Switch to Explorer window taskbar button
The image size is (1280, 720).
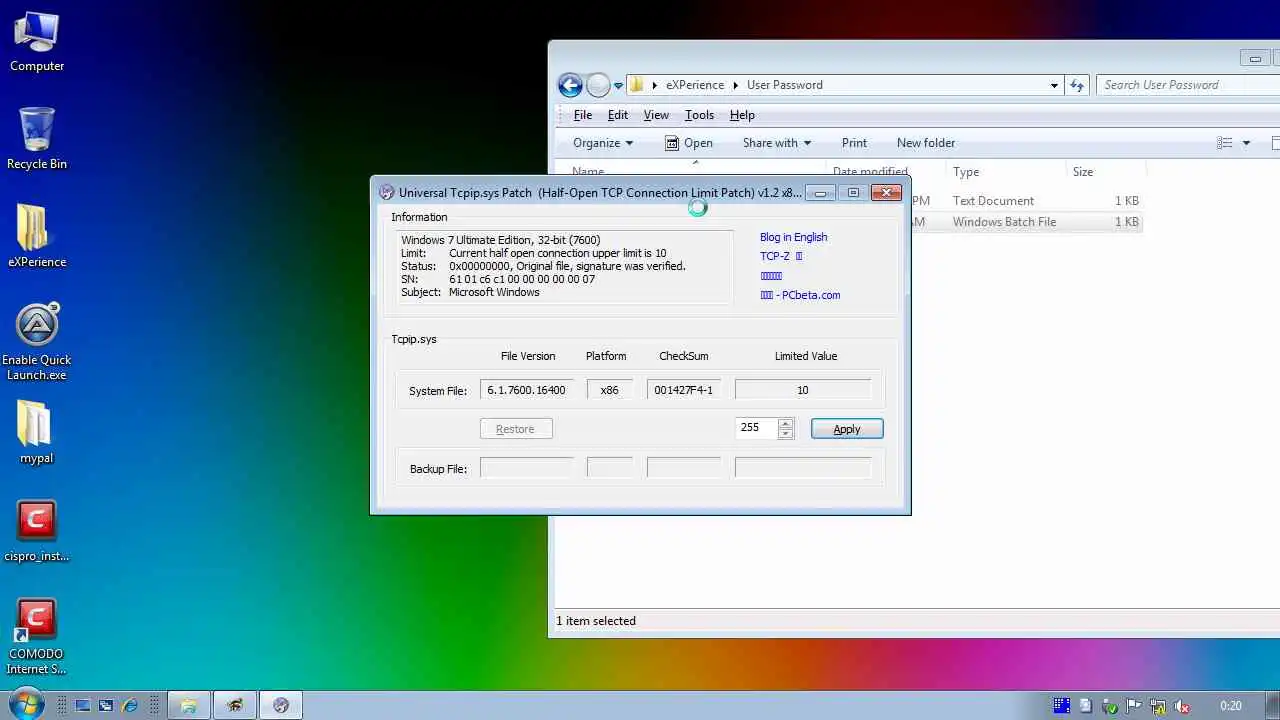pyautogui.click(x=188, y=705)
